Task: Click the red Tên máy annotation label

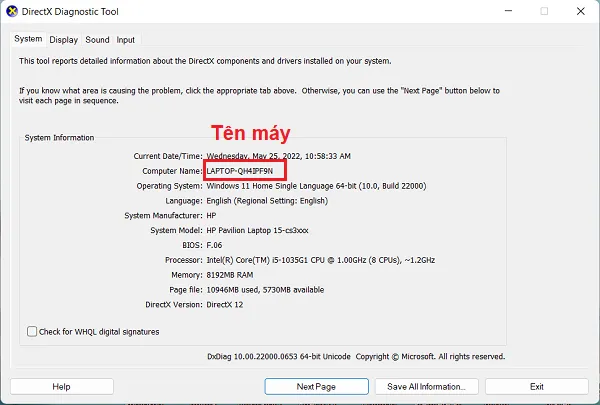Action: 247,135
